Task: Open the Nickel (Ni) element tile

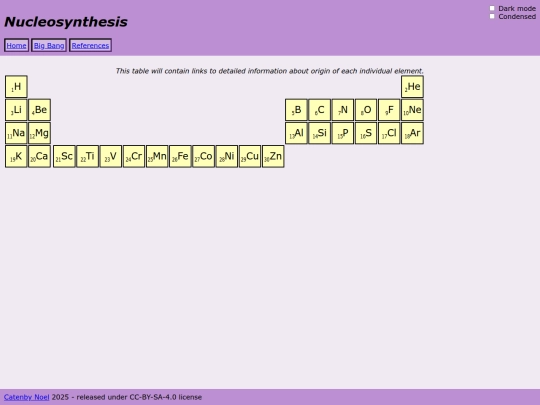Action: (227, 156)
